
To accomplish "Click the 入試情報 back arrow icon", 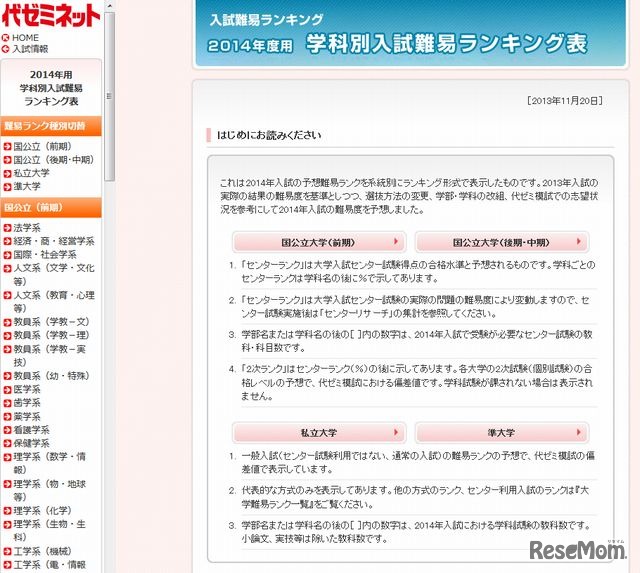I will [x=5, y=49].
